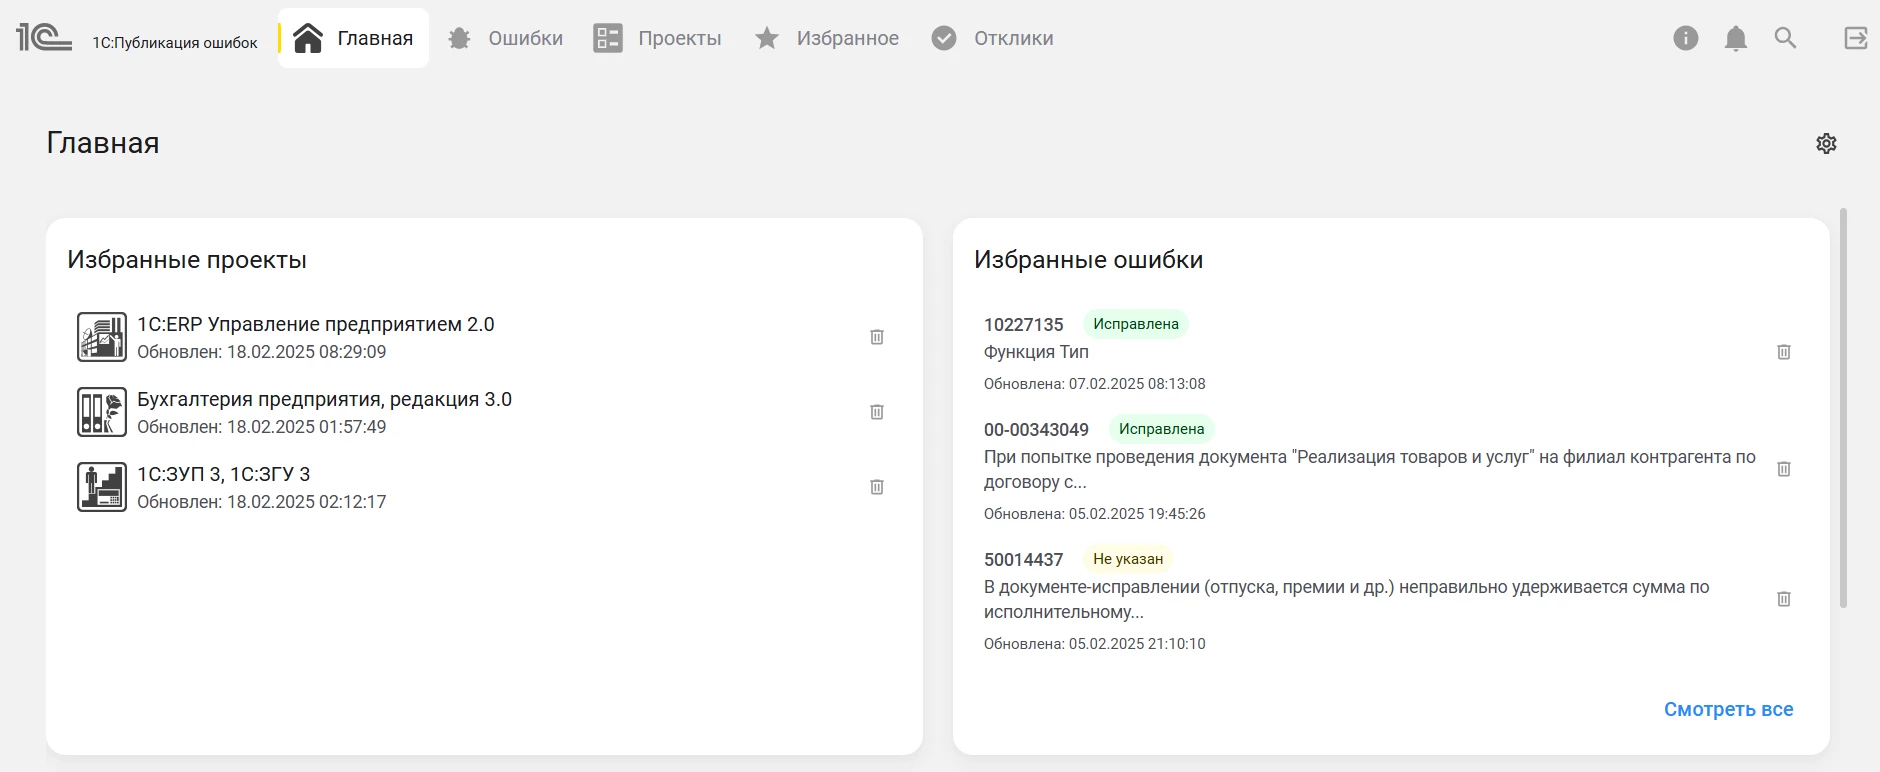Image resolution: width=1880 pixels, height=772 pixels.
Task: Delete error 10227135 from favorites
Action: coord(1783,352)
